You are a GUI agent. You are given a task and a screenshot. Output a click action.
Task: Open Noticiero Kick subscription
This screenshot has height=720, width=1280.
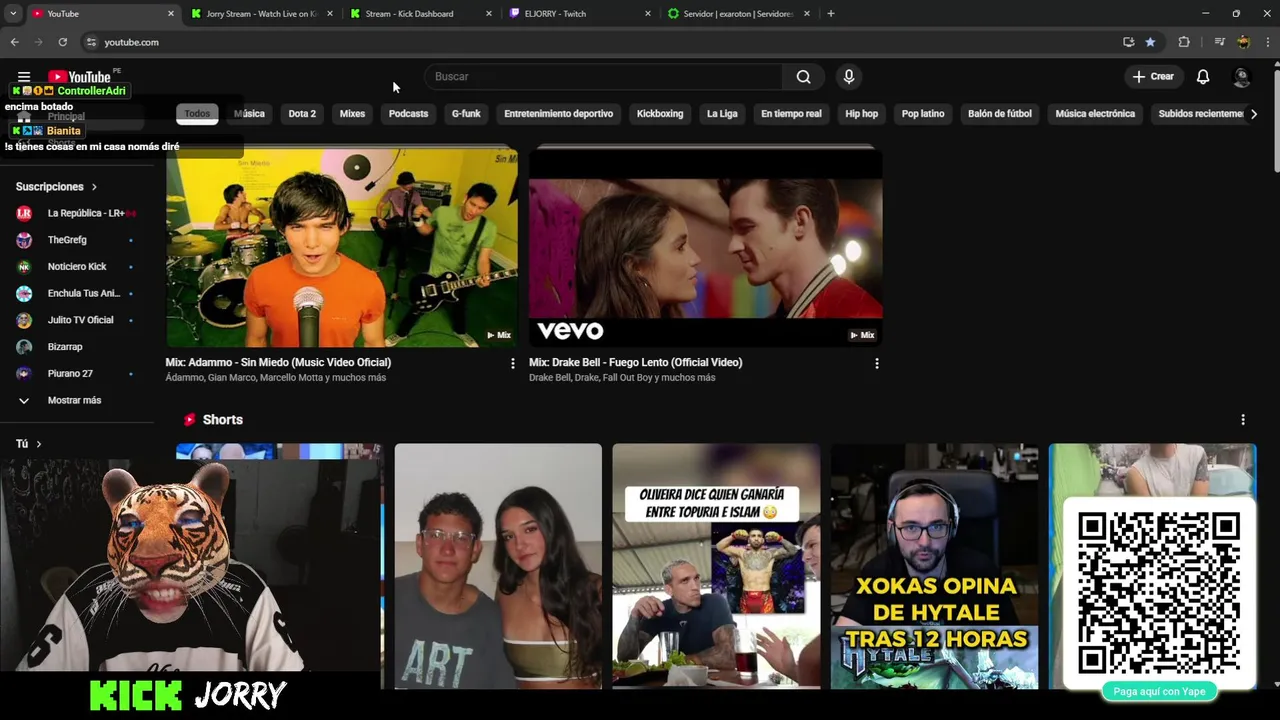(76, 267)
